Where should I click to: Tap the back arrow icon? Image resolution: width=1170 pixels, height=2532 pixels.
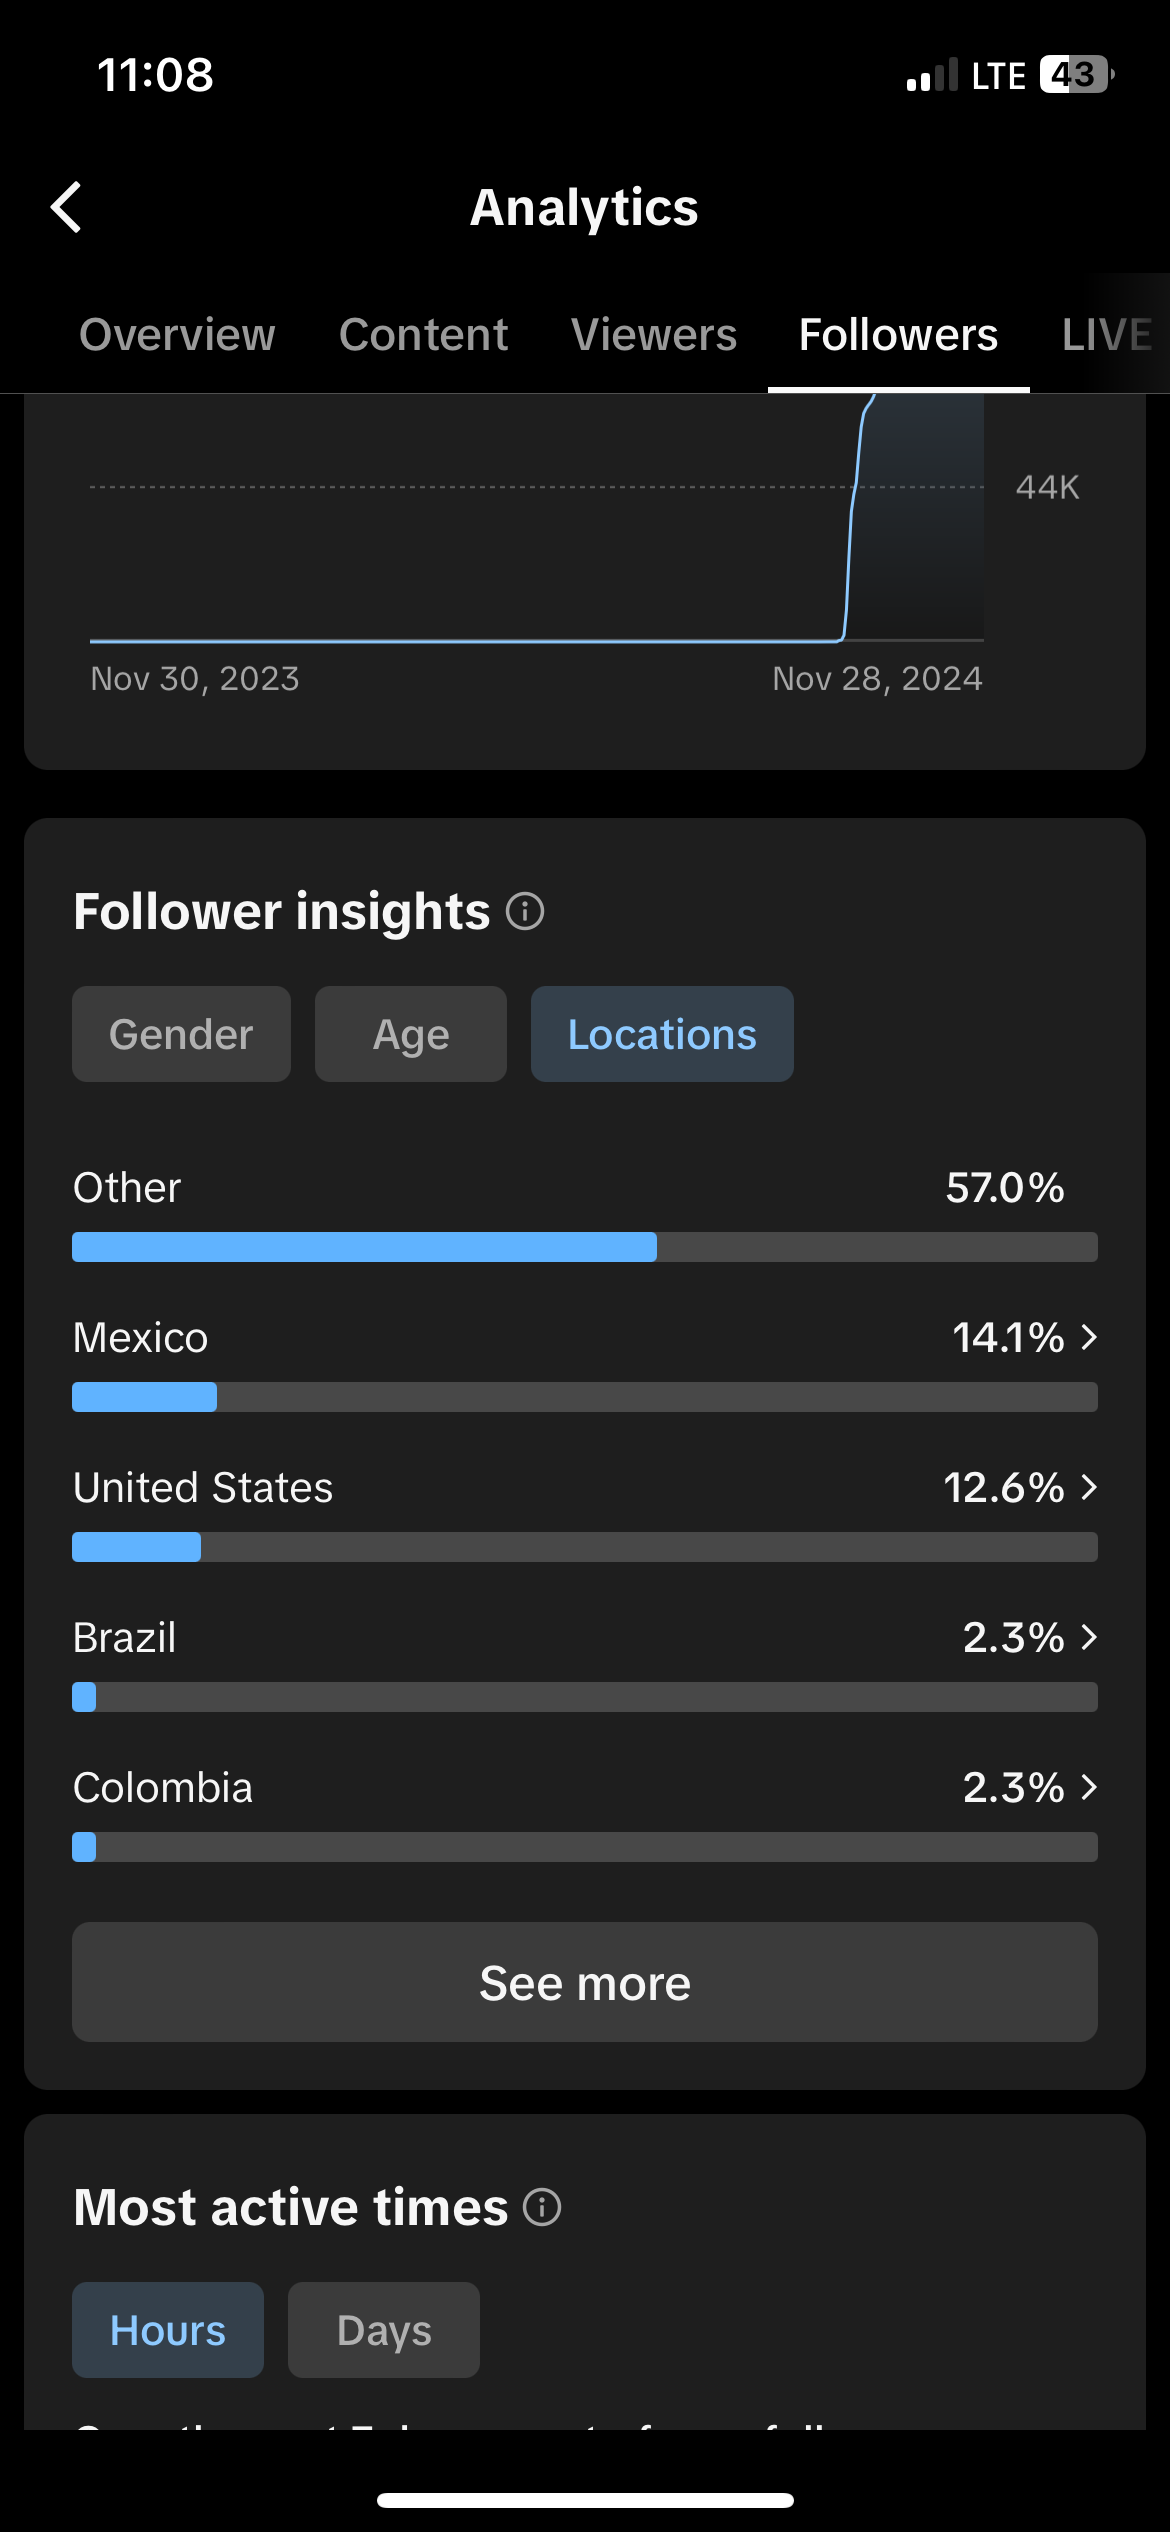pos(66,207)
